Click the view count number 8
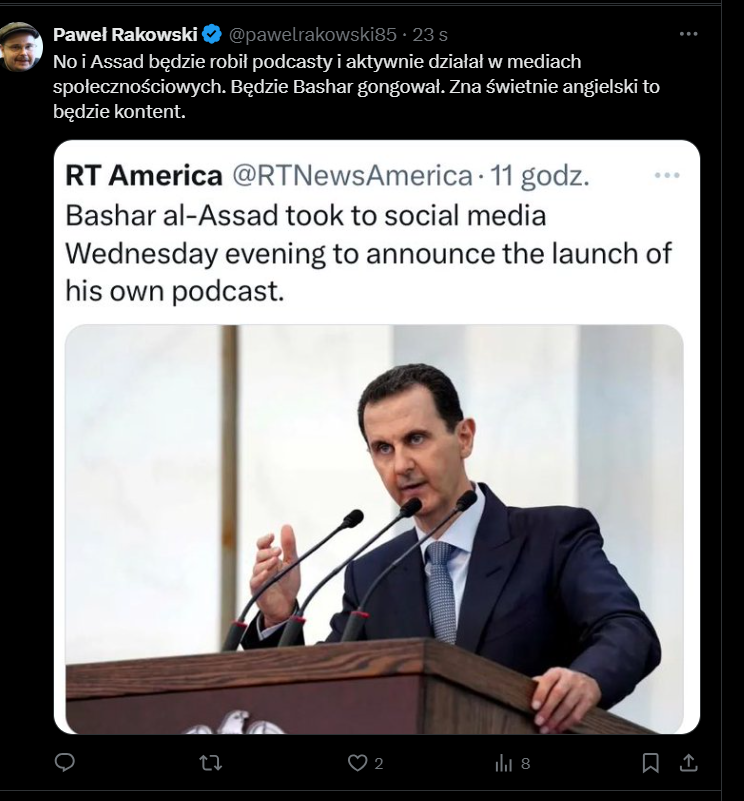This screenshot has height=801, width=744. click(525, 764)
